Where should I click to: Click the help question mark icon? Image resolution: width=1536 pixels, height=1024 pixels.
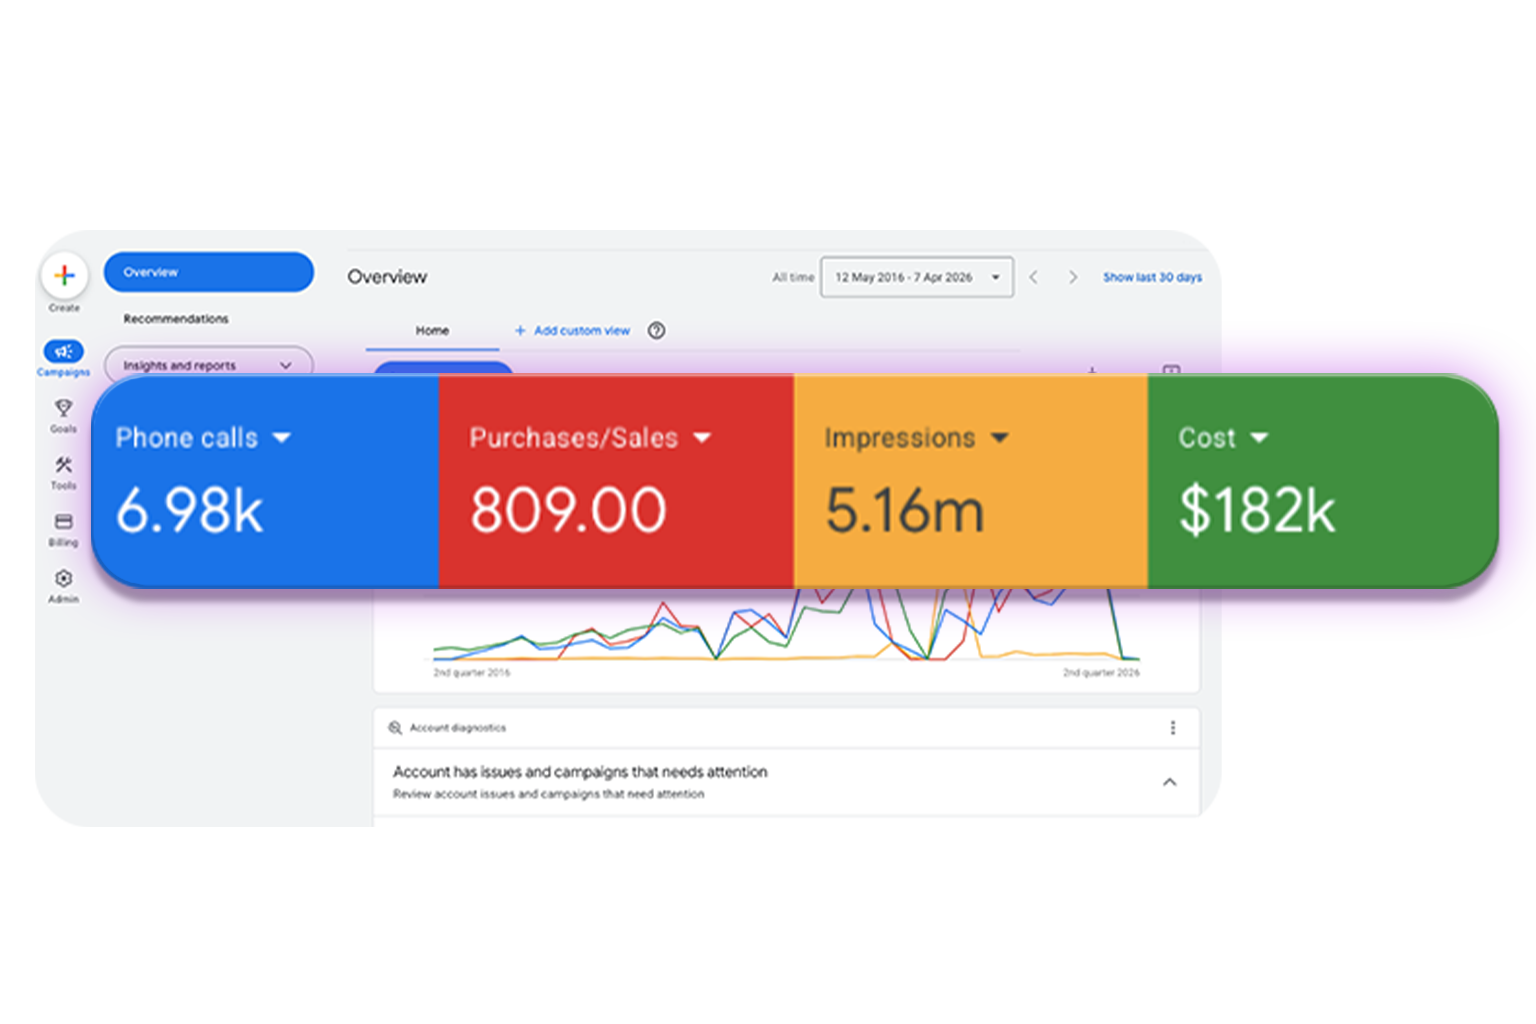point(656,331)
